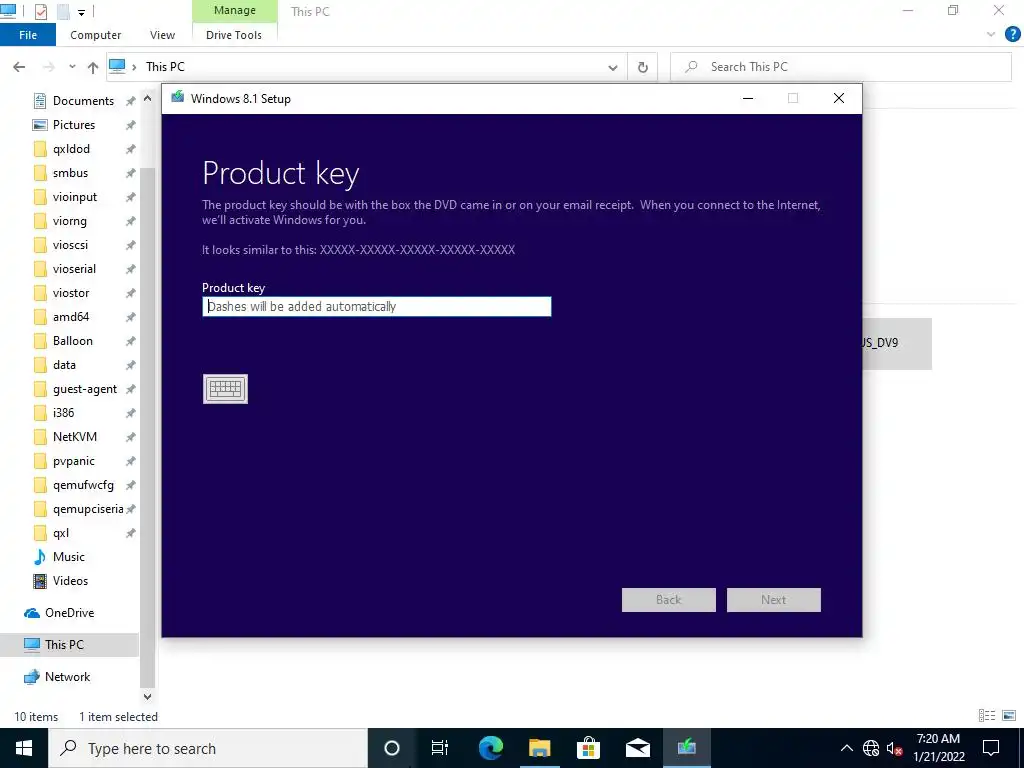The image size is (1024, 768).
Task: Open the Windows Start menu
Action: [x=24, y=748]
